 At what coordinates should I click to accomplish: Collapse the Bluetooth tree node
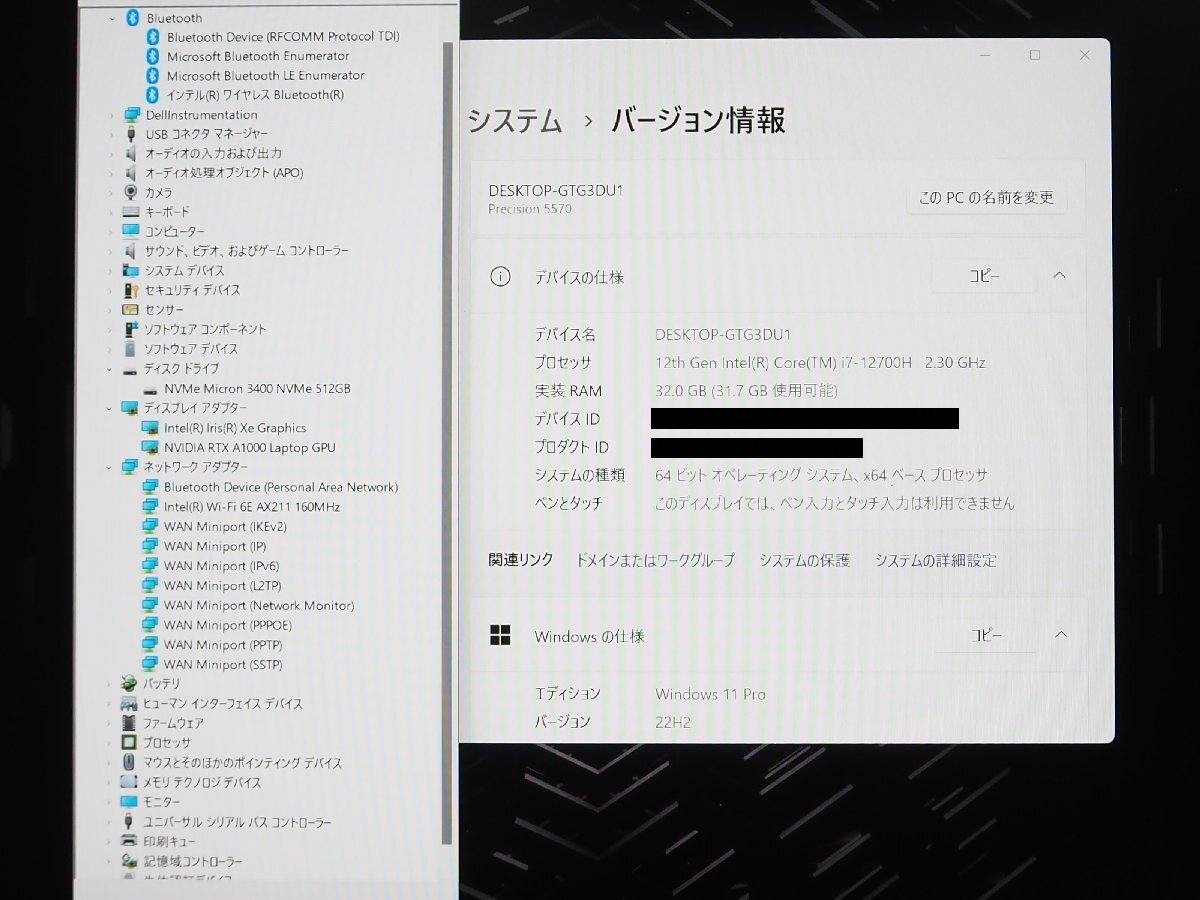112,18
